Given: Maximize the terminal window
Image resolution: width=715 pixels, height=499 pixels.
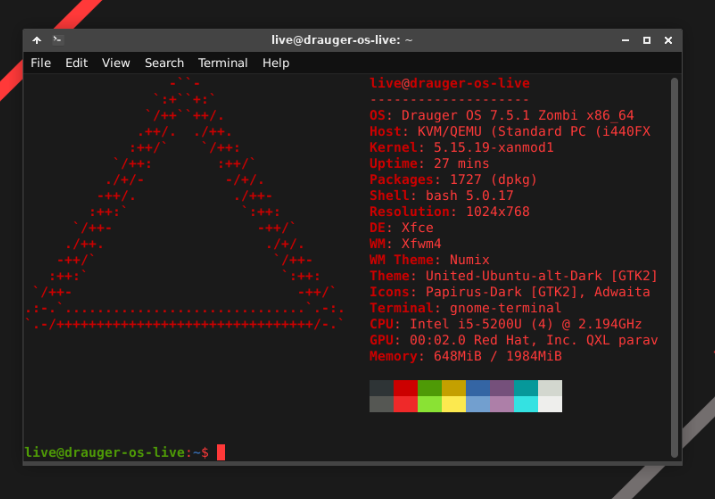Looking at the screenshot, I should tap(647, 40).
